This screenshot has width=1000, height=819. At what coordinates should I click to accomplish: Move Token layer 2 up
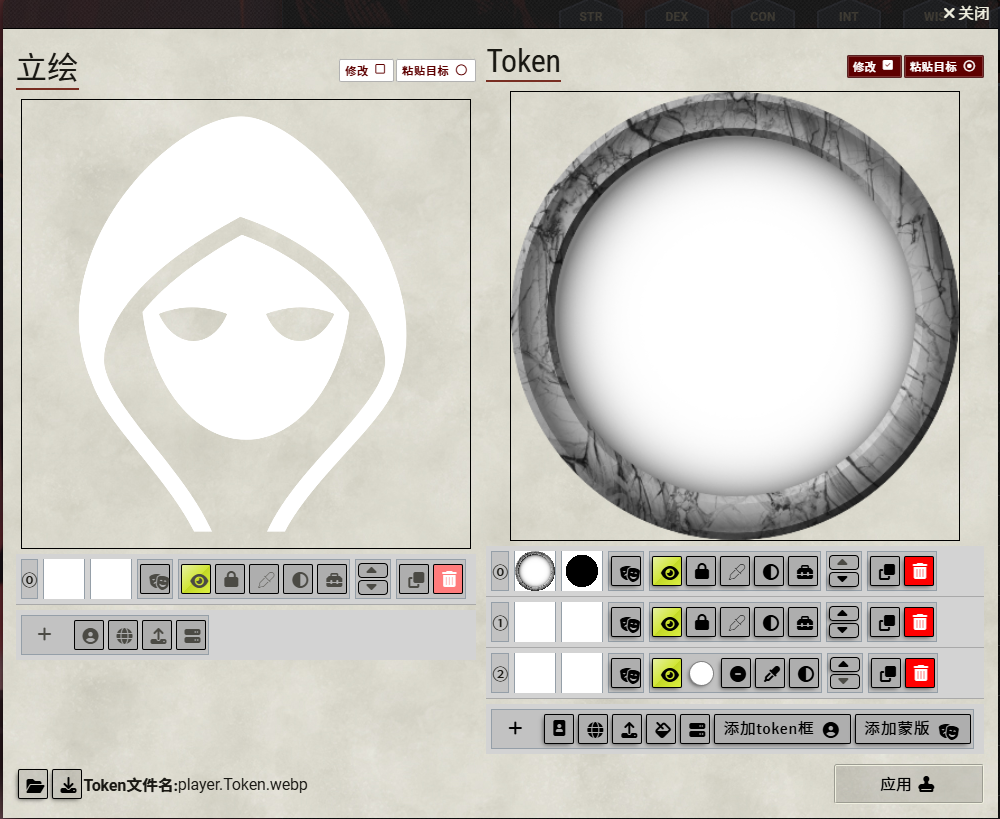844,665
